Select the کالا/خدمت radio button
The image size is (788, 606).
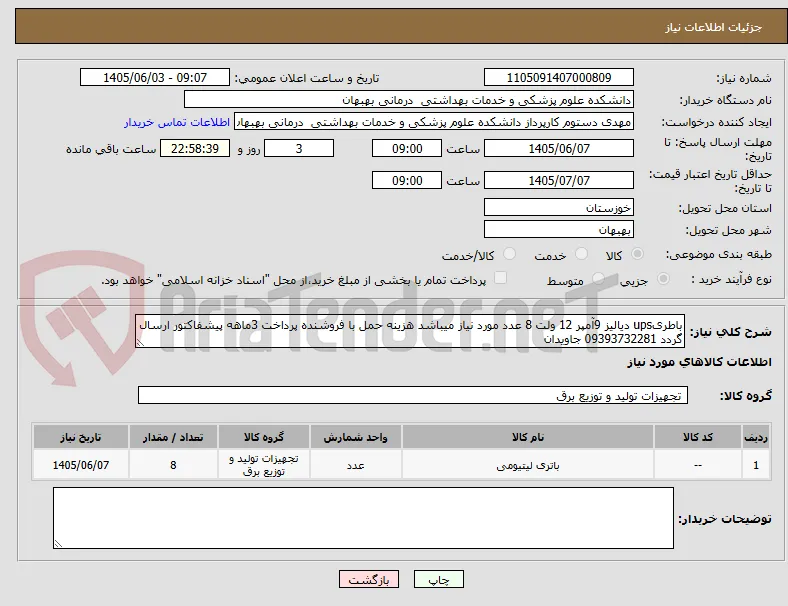point(510,254)
